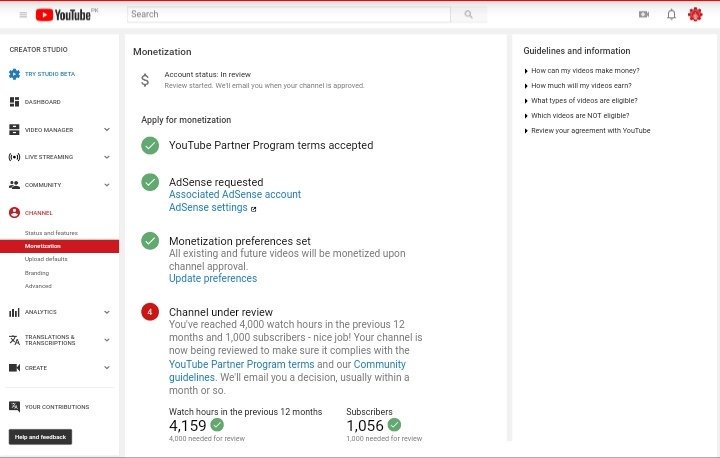720x458 pixels.
Task: Click the 'Guidelines and information' heading
Action: [x=577, y=51]
